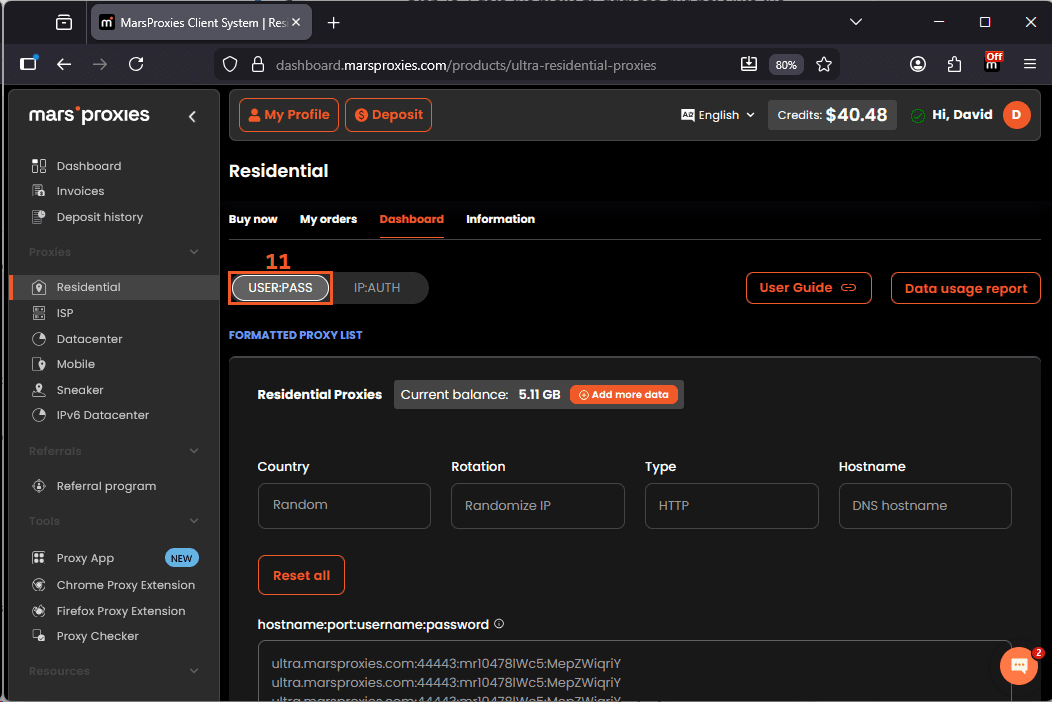The image size is (1052, 702).
Task: Bookmark this page with the star icon
Action: tap(824, 64)
